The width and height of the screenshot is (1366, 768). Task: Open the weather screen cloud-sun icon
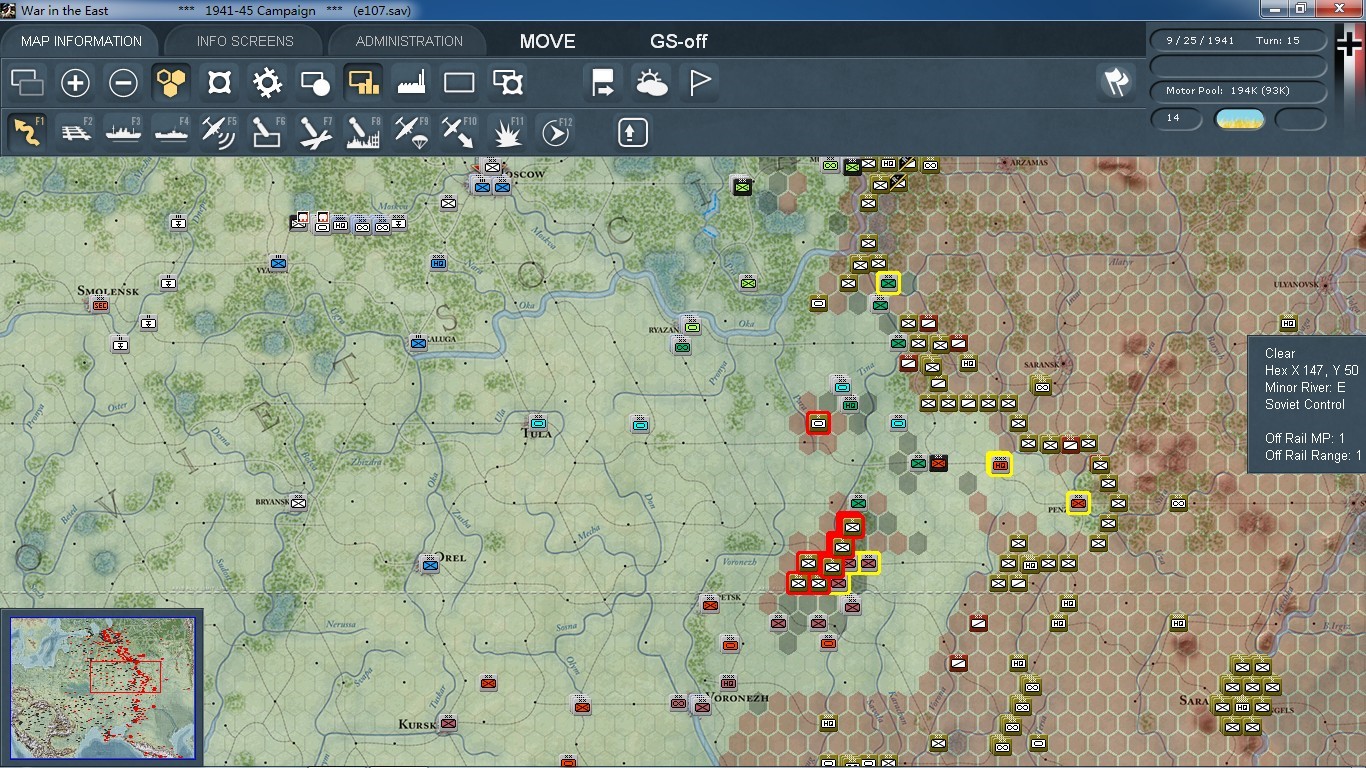click(651, 82)
